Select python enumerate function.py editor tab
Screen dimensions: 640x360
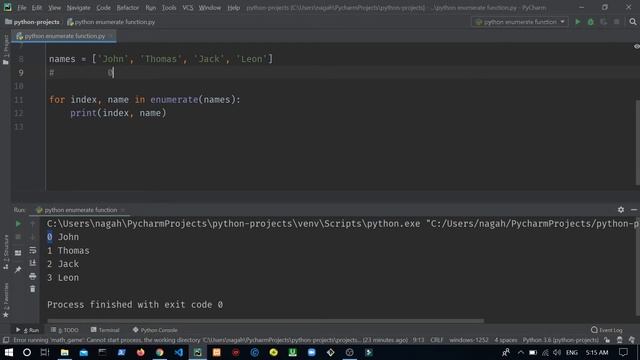click(x=64, y=36)
